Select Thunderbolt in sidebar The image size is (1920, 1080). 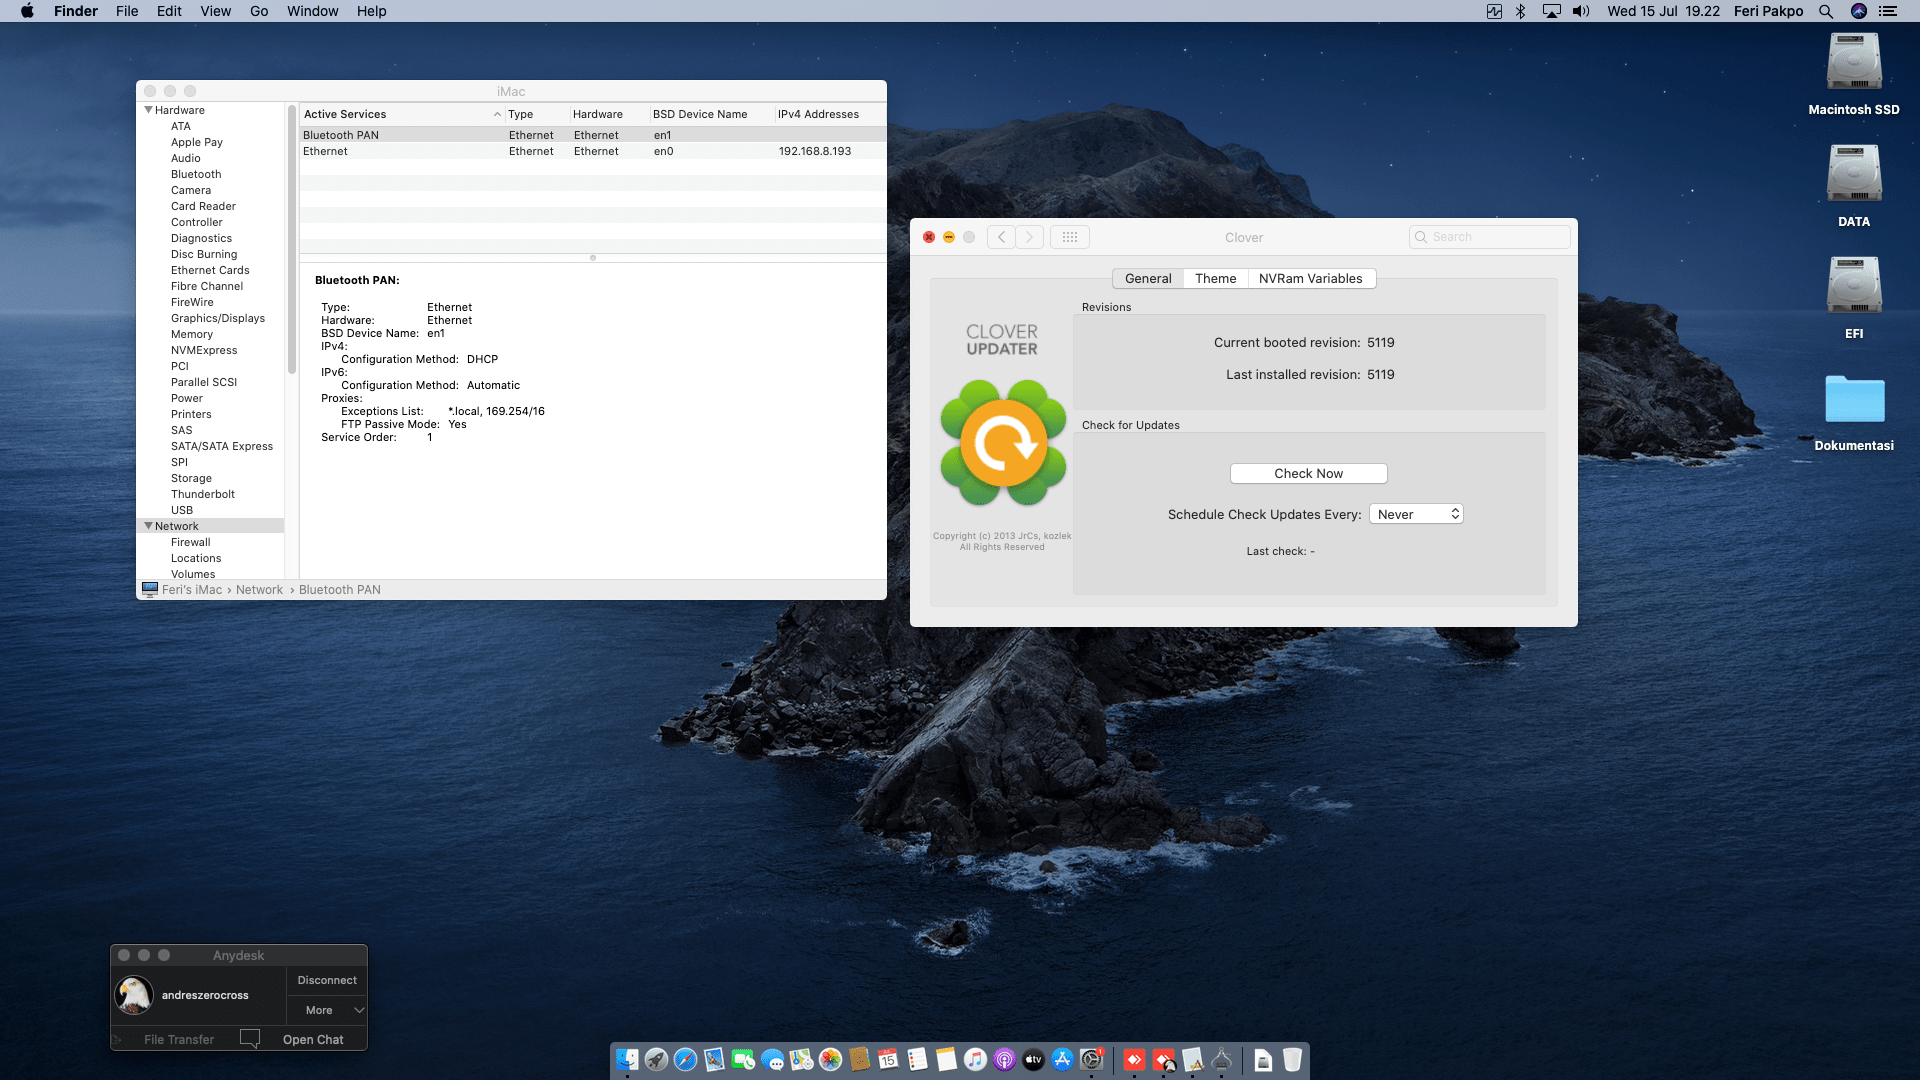click(x=203, y=494)
